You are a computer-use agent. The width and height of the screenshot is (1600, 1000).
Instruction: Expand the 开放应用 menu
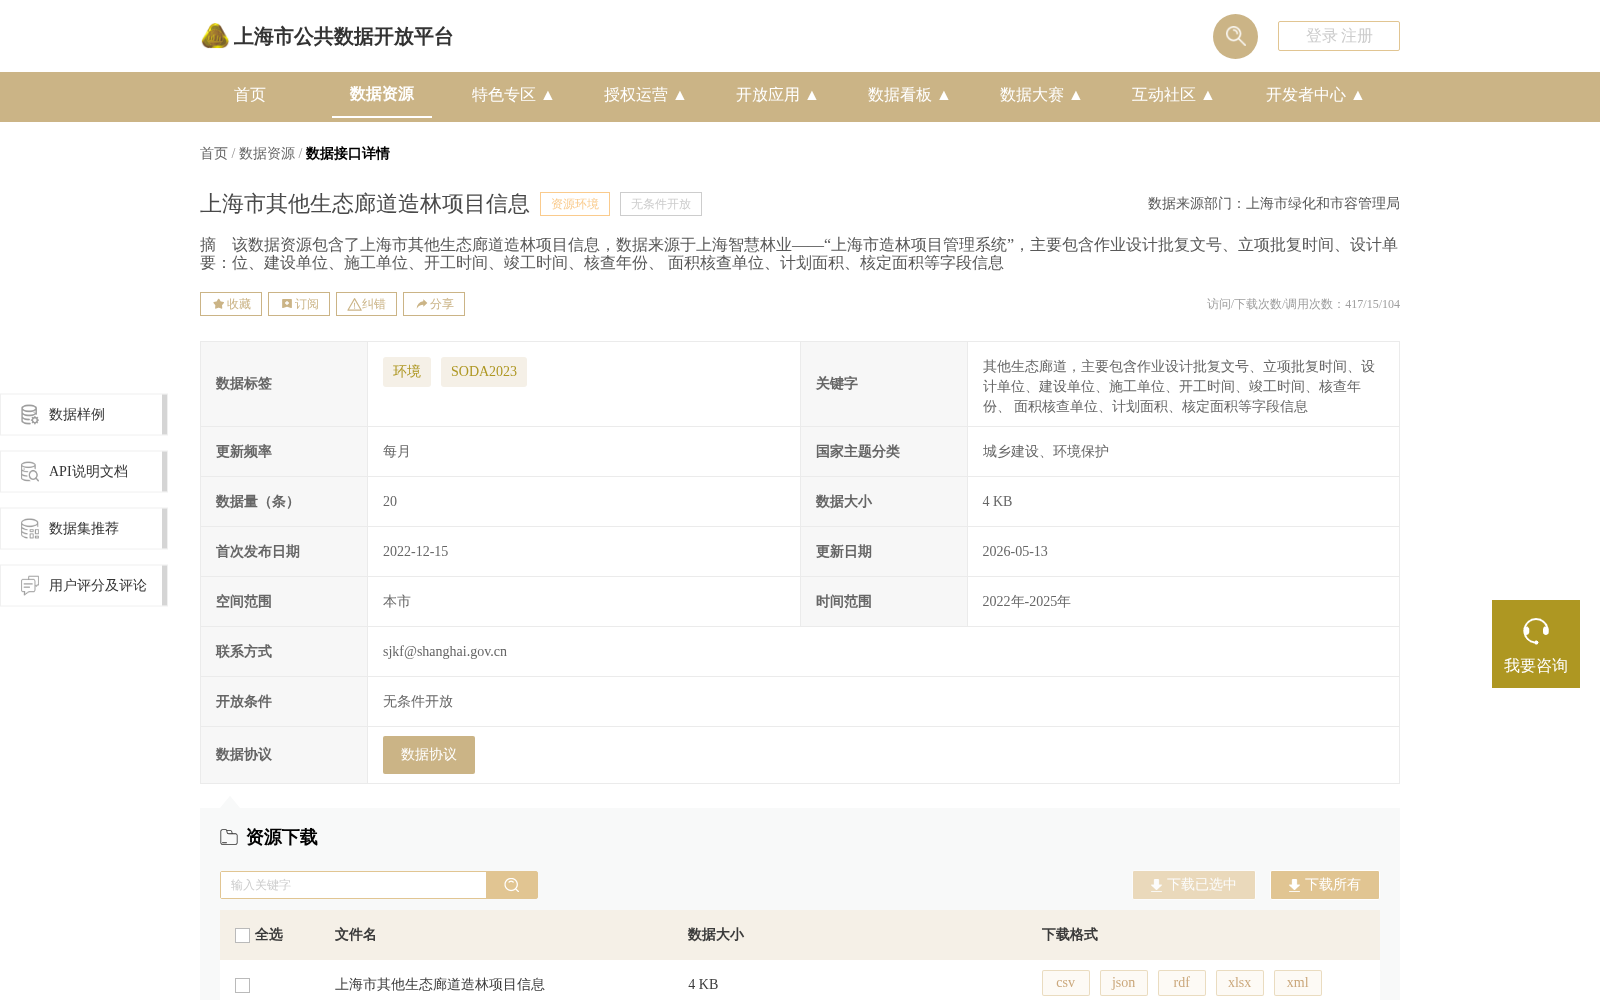(x=776, y=95)
